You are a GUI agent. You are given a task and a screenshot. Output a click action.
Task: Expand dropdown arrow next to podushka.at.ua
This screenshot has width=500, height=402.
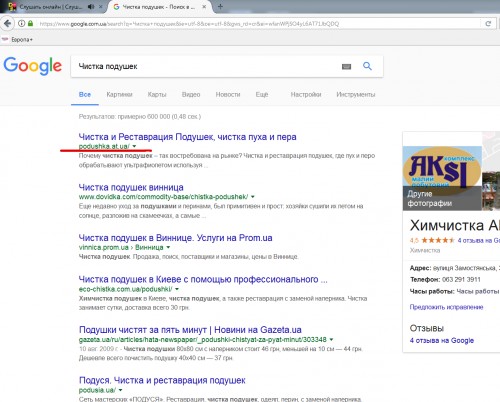coord(134,146)
